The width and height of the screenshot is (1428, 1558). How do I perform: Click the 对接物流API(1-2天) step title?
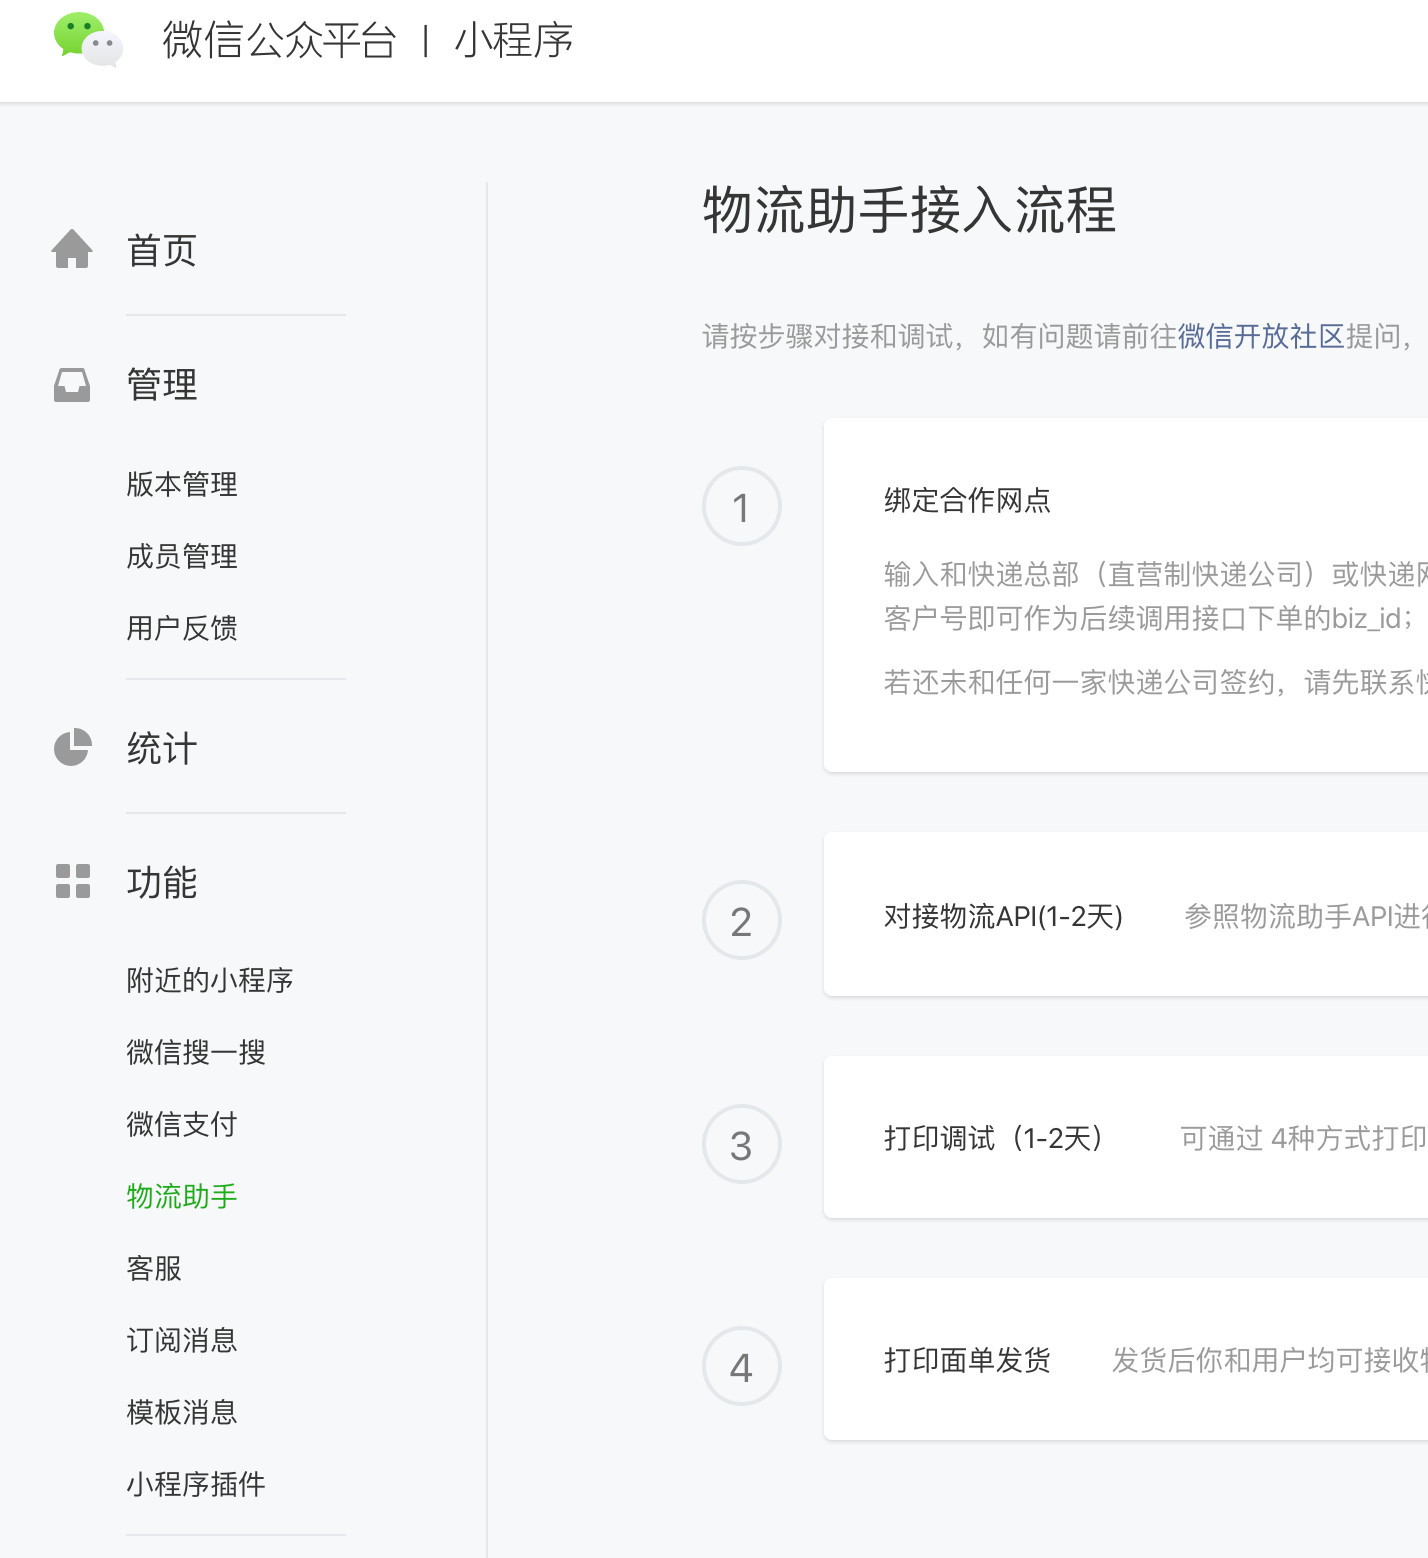click(1004, 916)
